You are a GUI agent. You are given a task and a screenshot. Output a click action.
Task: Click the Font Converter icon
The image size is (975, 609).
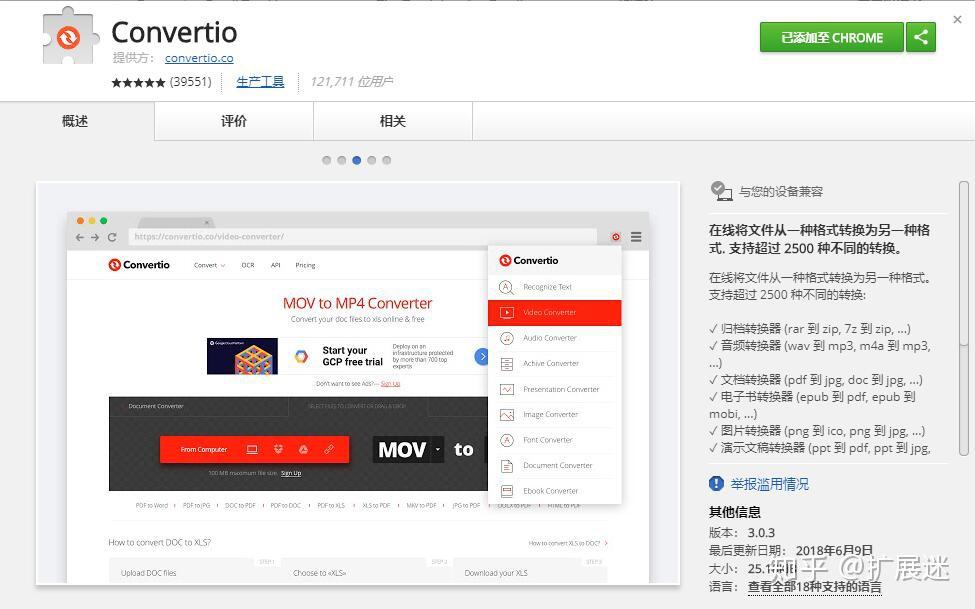pos(507,440)
